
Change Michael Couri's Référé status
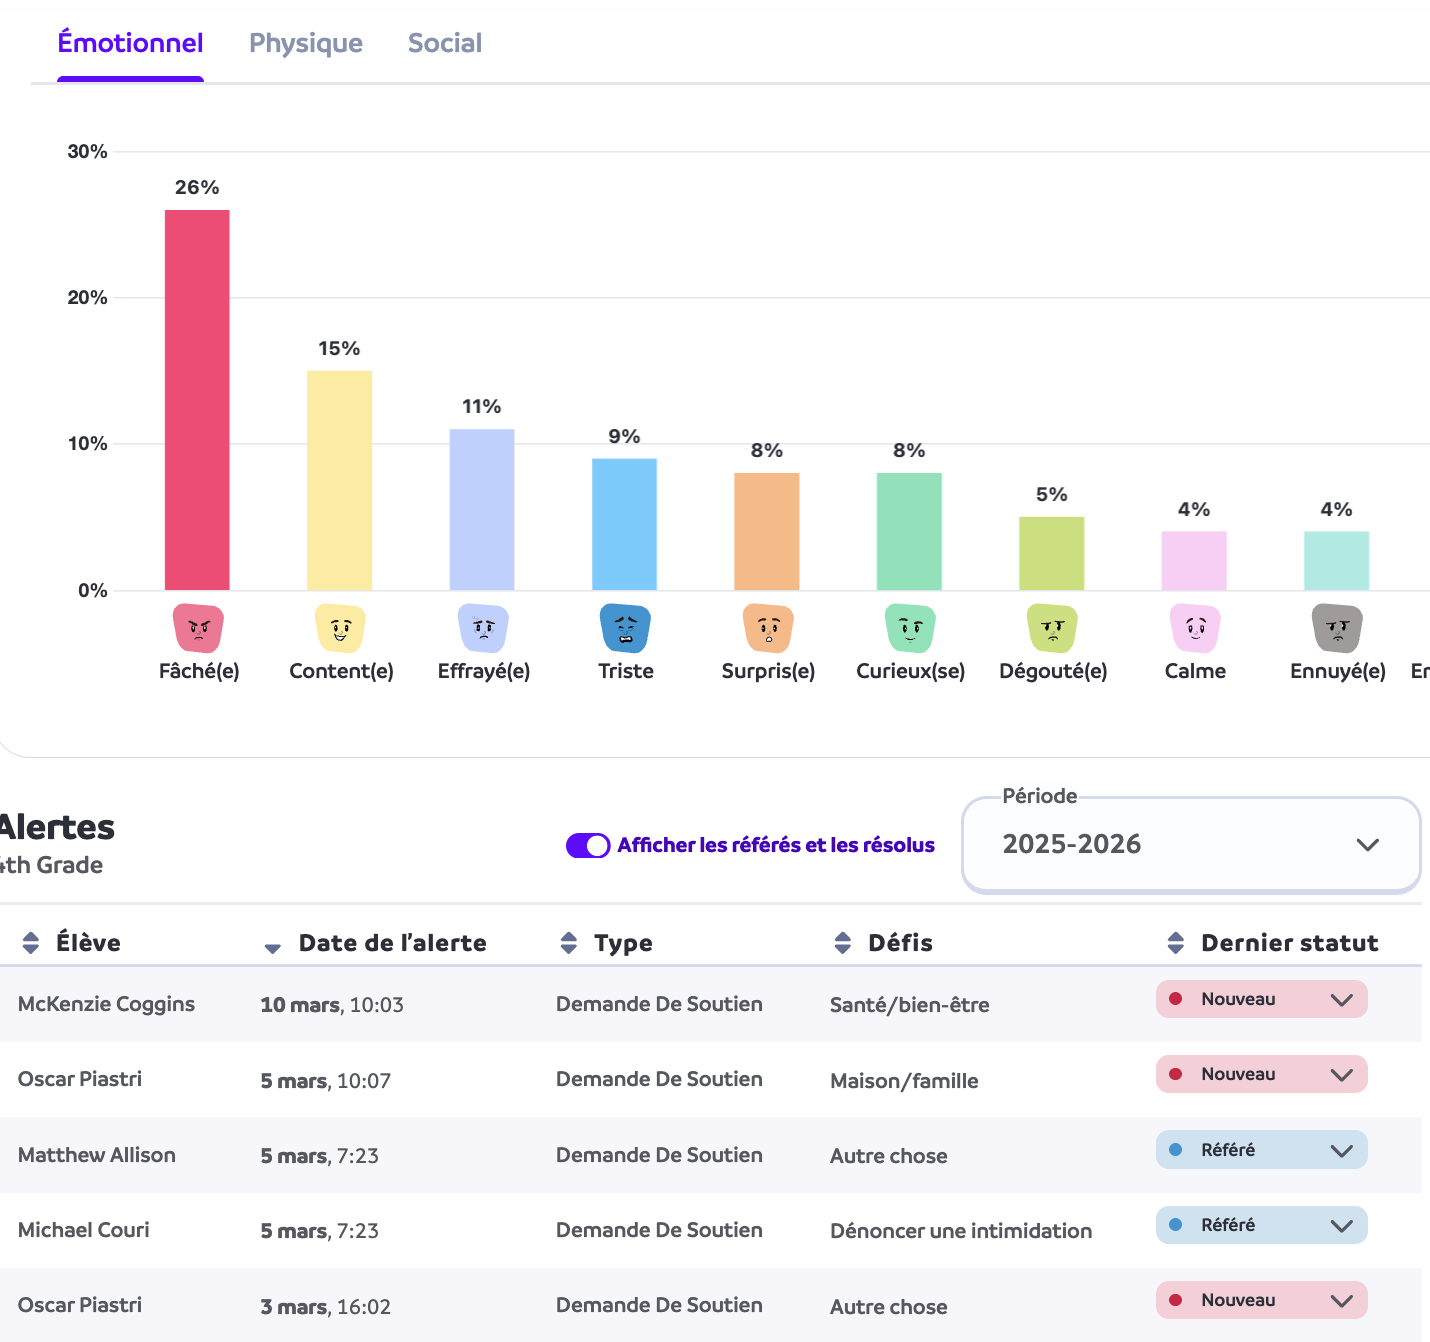[1260, 1225]
